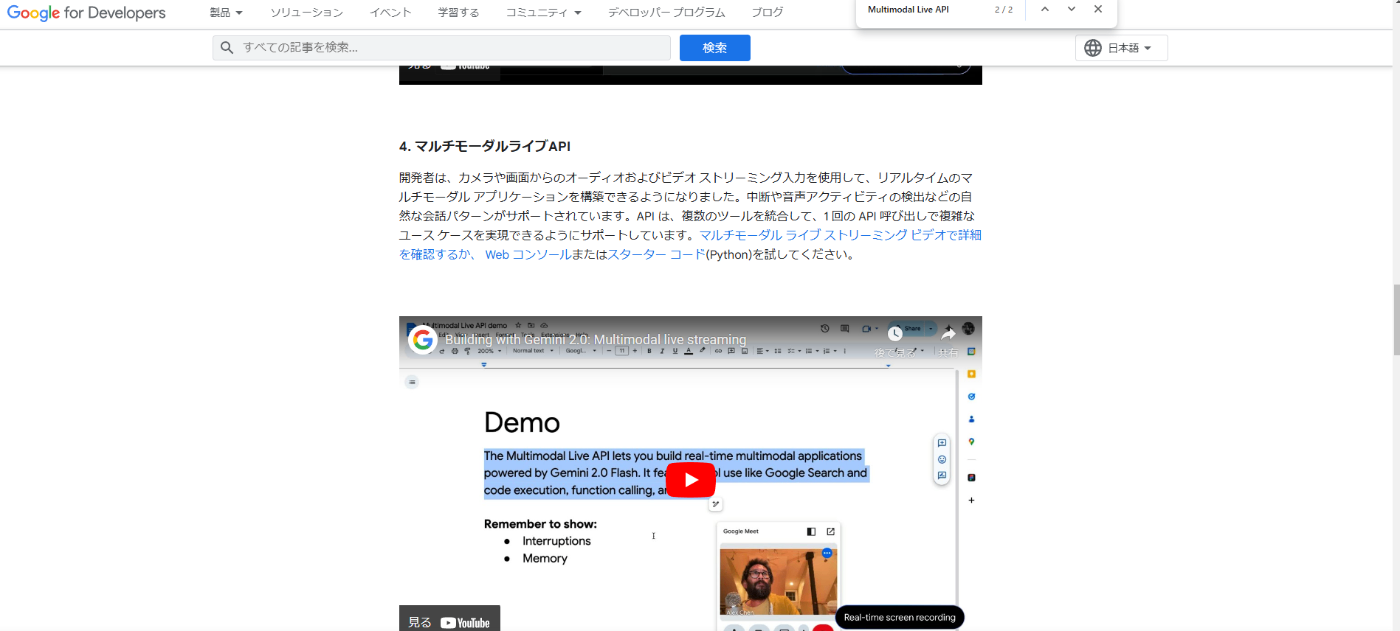
Task: Go to next find match (down arrow)
Action: (x=1072, y=9)
